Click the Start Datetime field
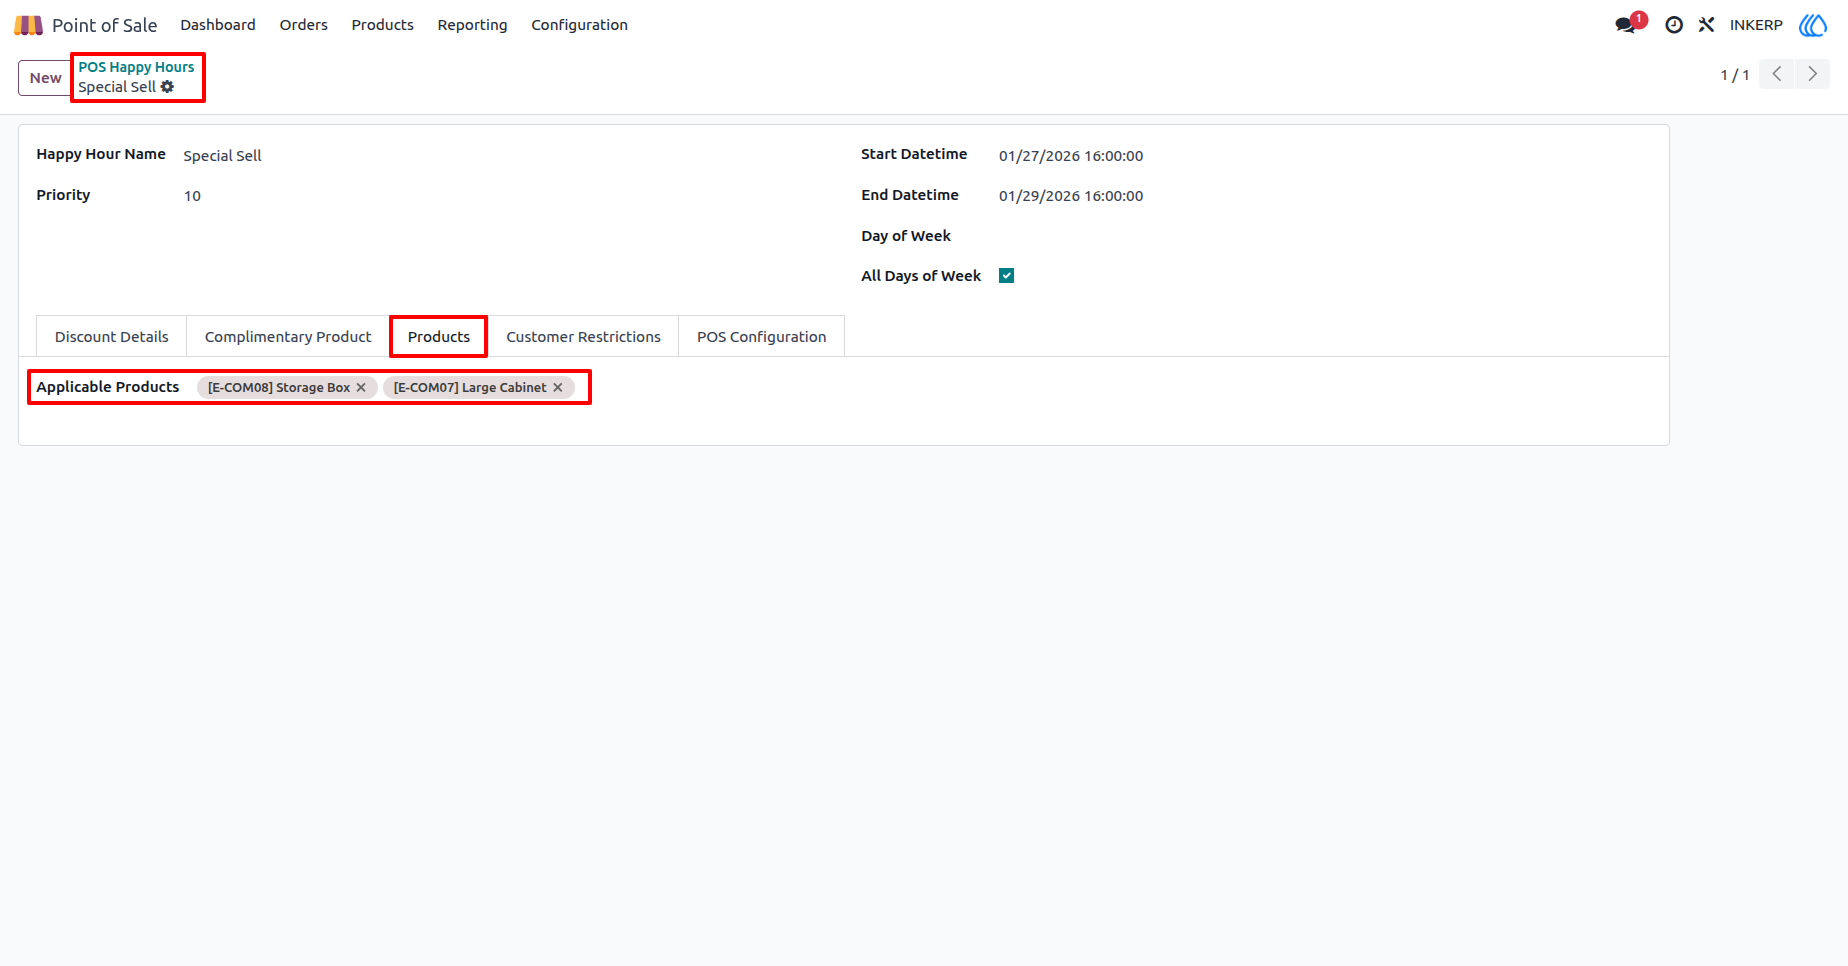This screenshot has height=966, width=1848. click(1071, 156)
